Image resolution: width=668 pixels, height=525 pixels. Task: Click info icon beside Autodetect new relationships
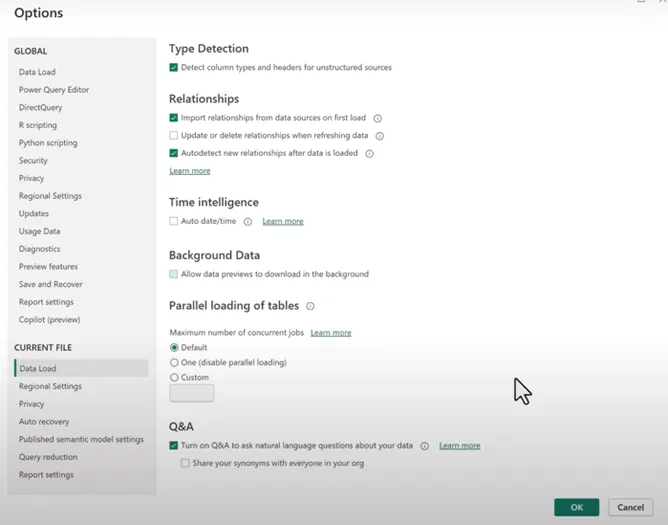pyautogui.click(x=369, y=154)
